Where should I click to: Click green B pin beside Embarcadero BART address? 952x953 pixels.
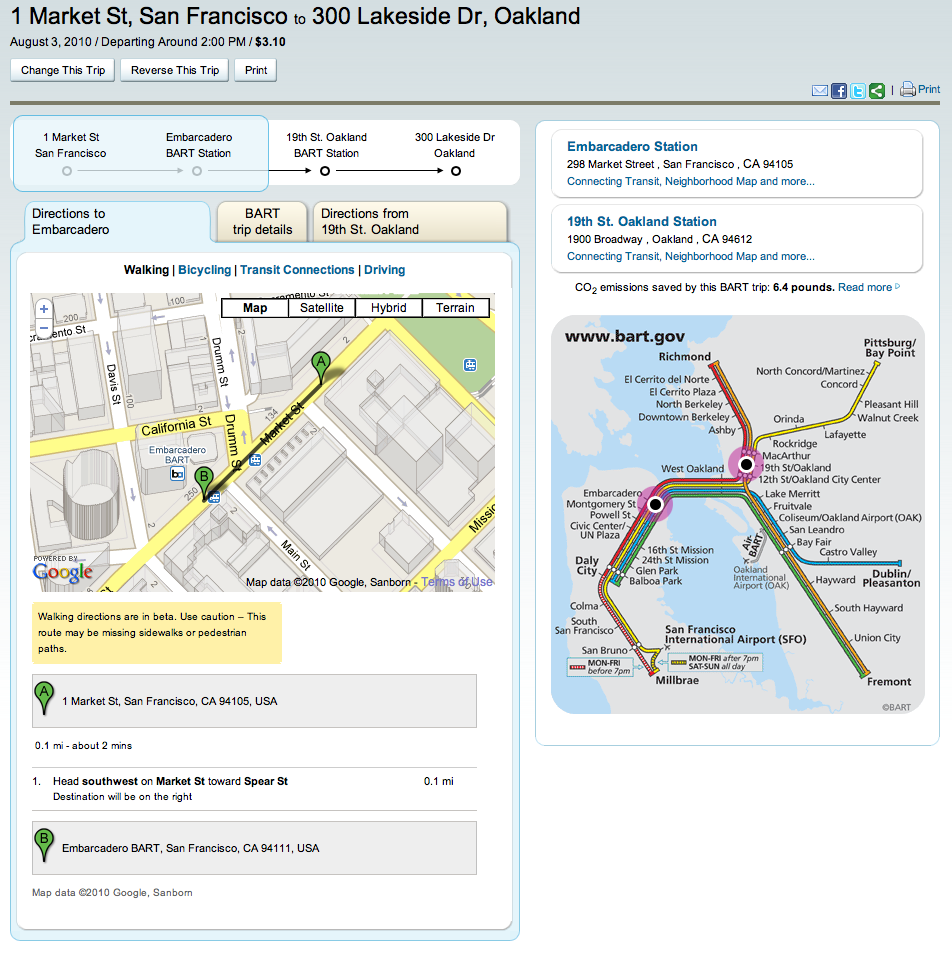click(x=44, y=845)
